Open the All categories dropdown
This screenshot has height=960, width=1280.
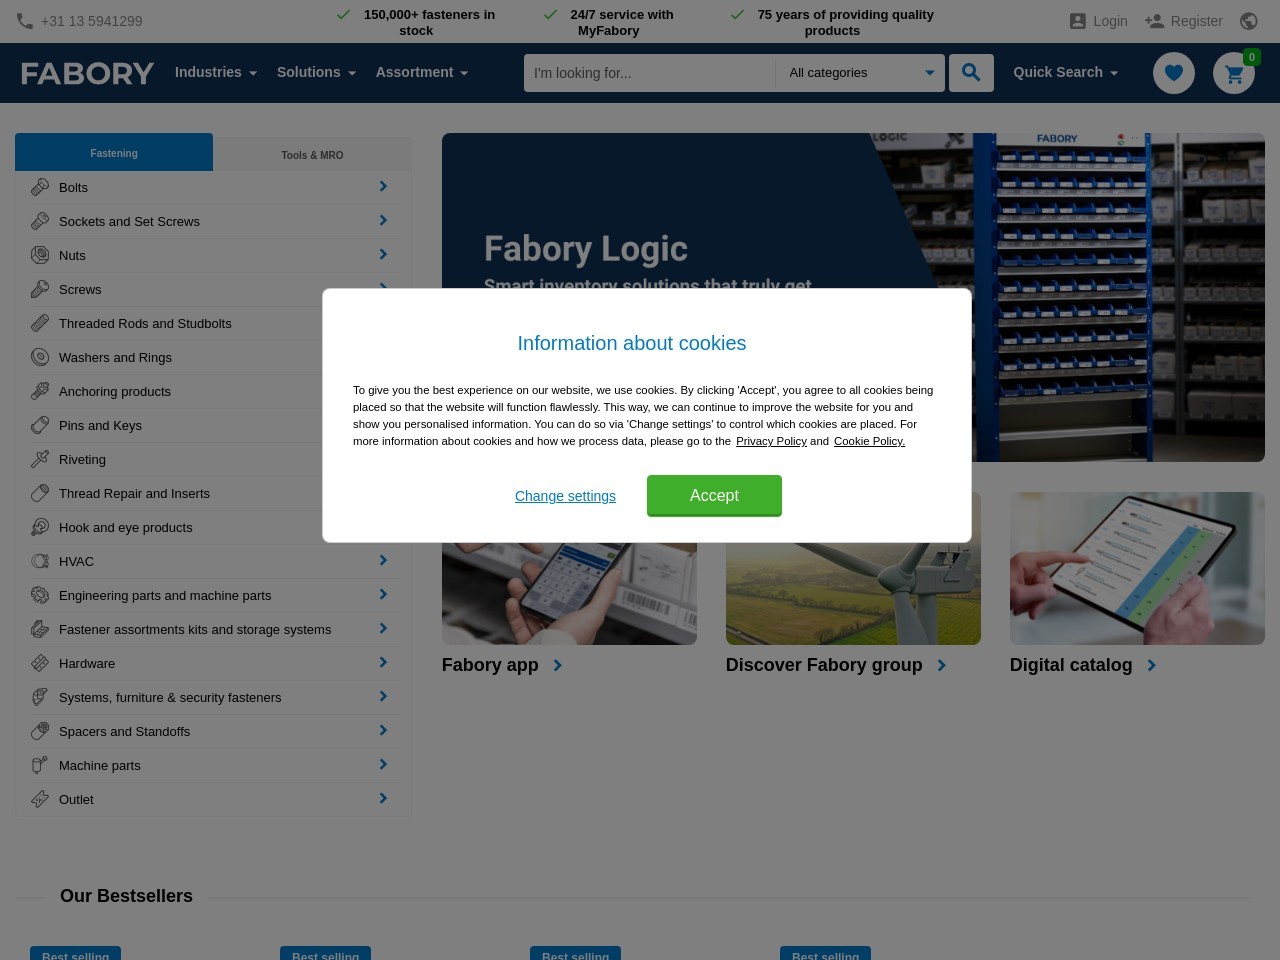click(860, 73)
